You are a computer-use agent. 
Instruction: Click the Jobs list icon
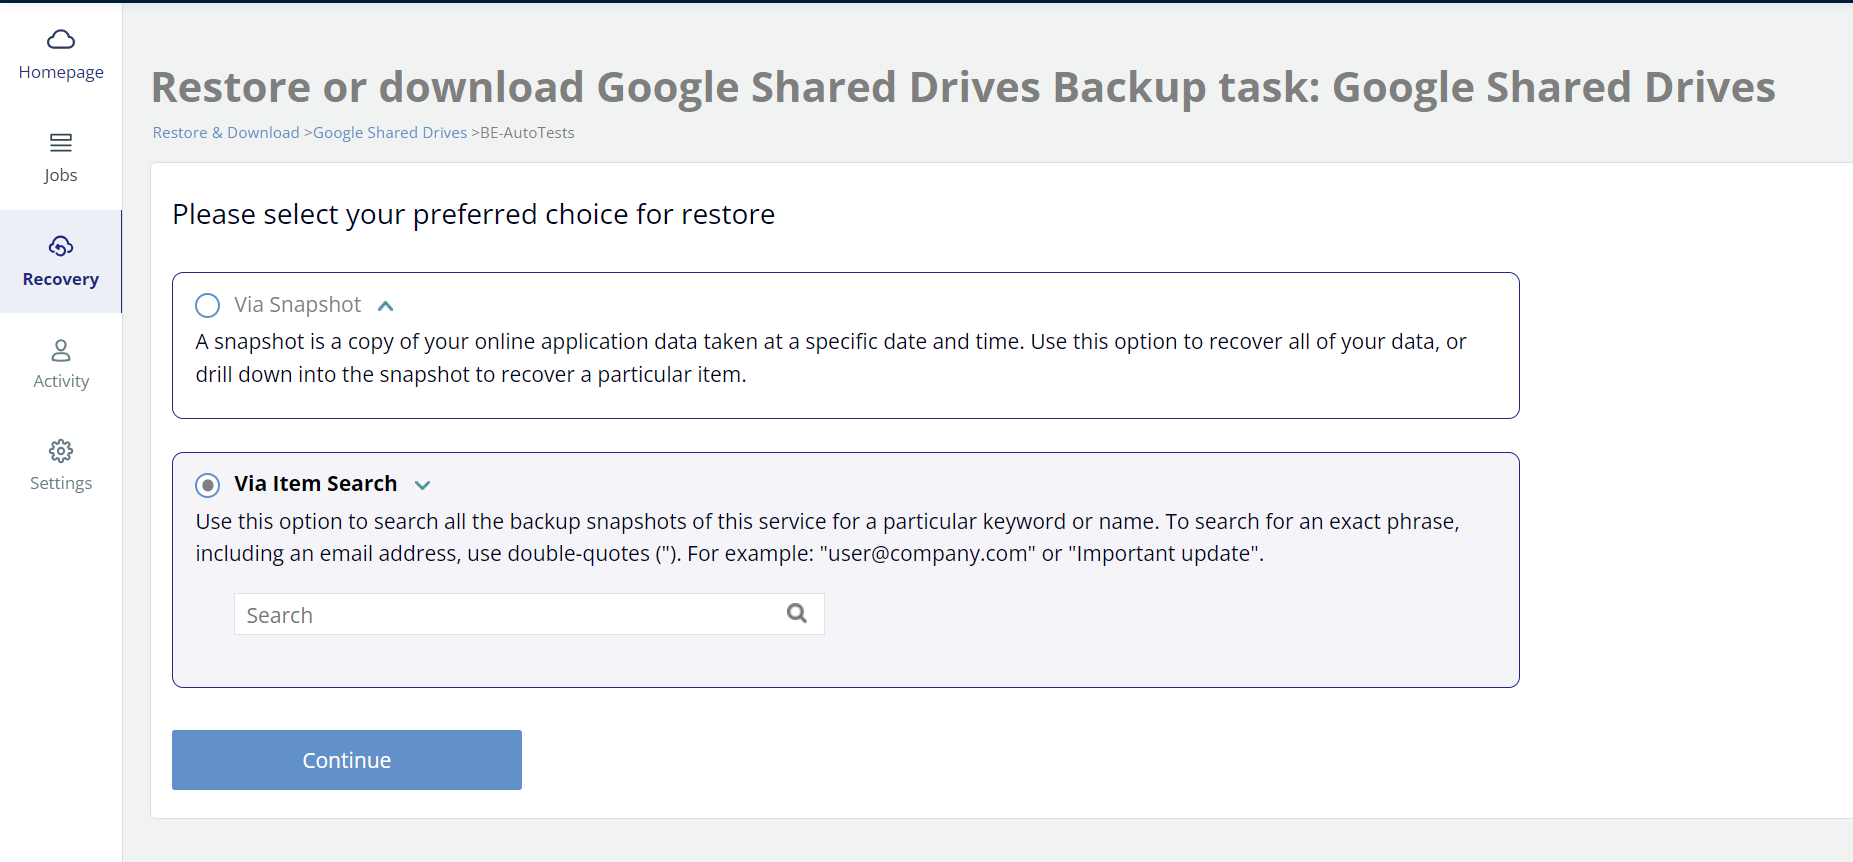[61, 143]
